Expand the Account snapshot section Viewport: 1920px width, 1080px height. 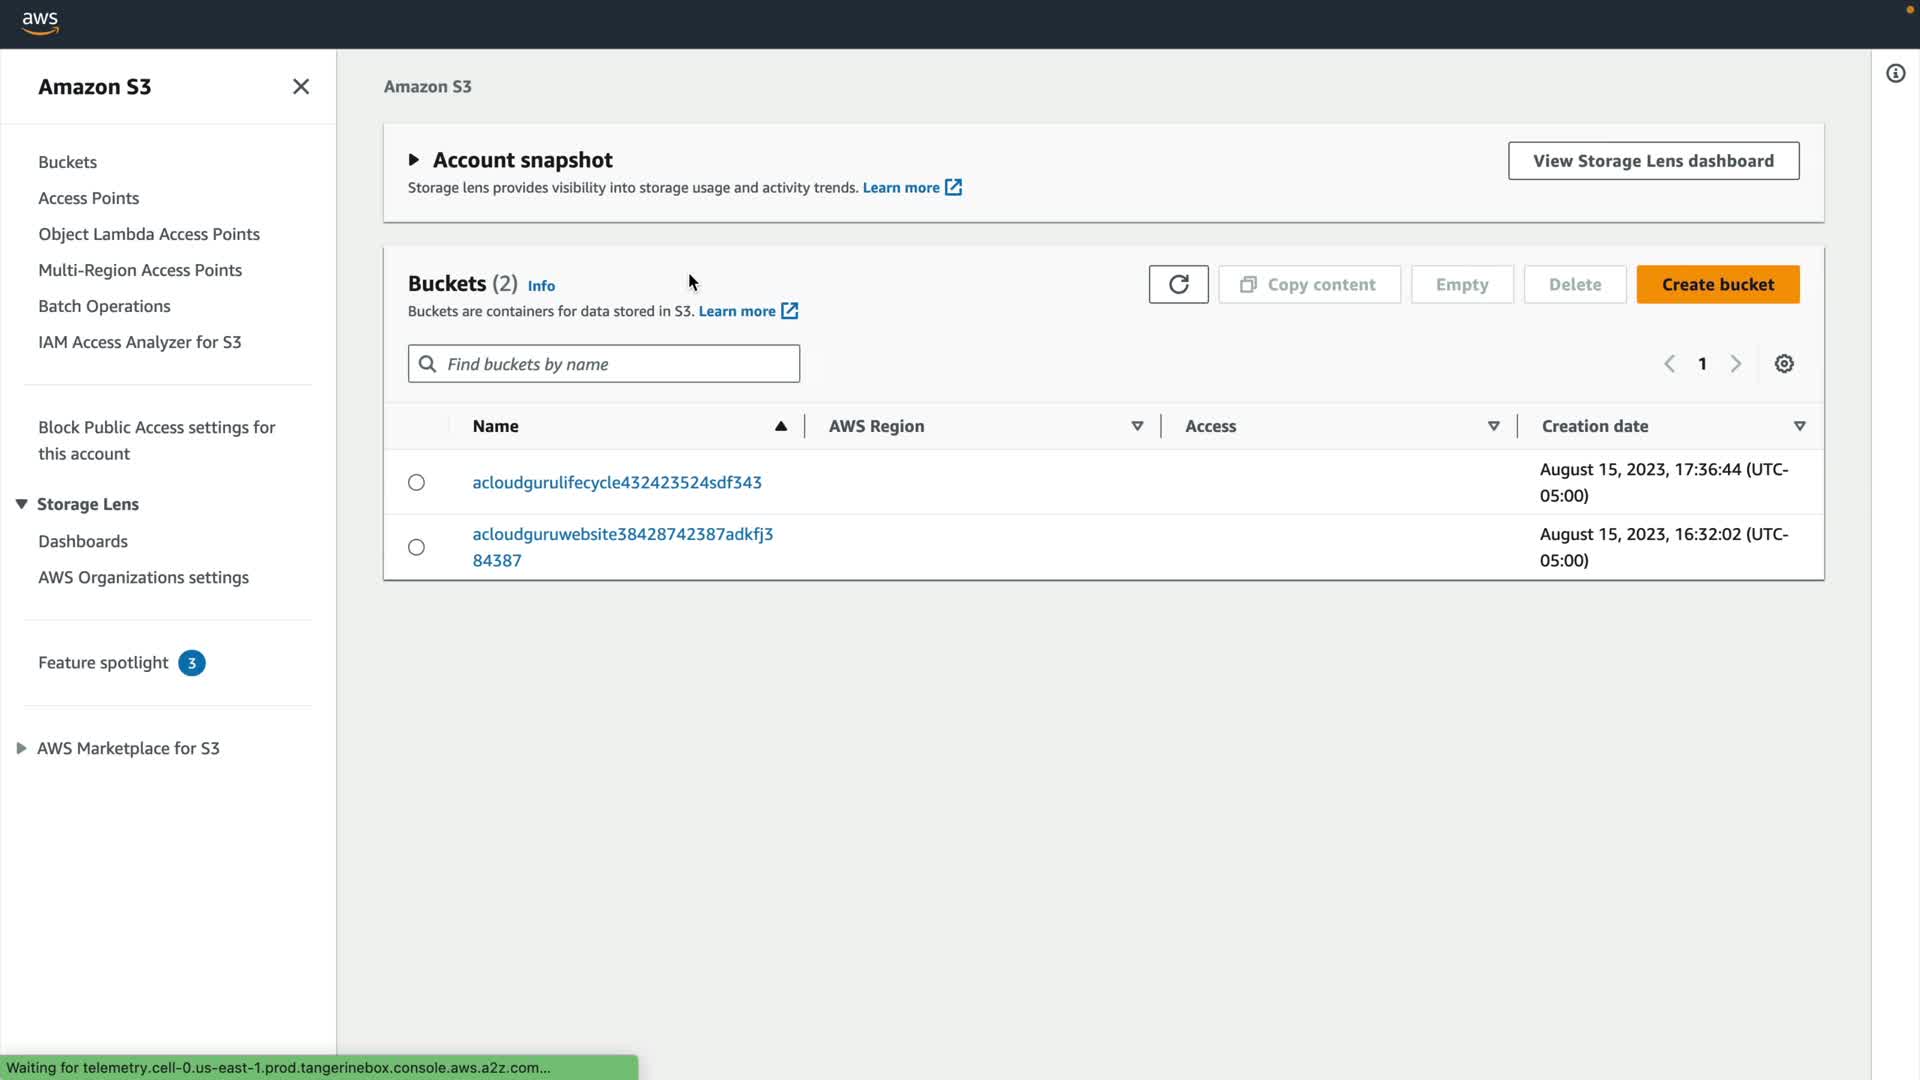click(x=414, y=160)
